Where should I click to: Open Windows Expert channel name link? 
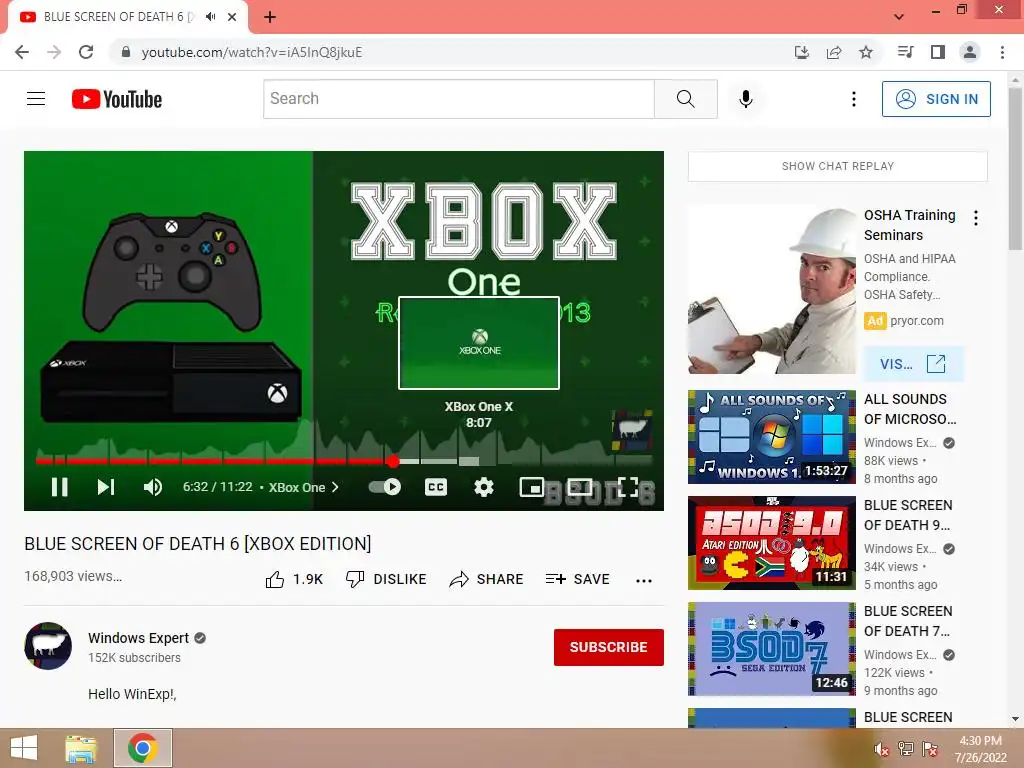[x=138, y=638]
